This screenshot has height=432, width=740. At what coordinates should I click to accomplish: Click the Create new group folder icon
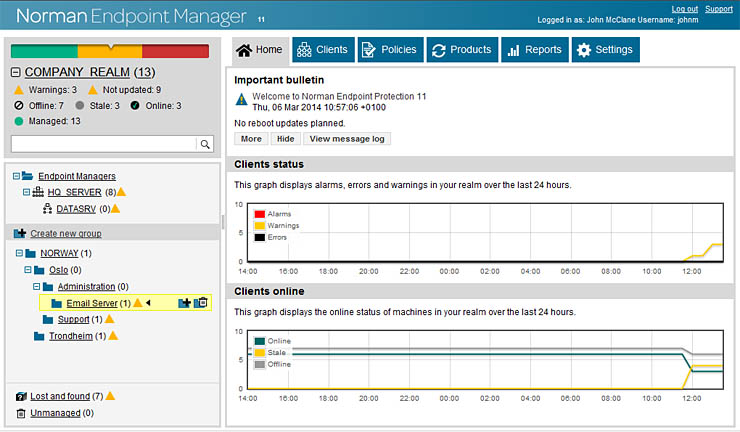(x=20, y=233)
